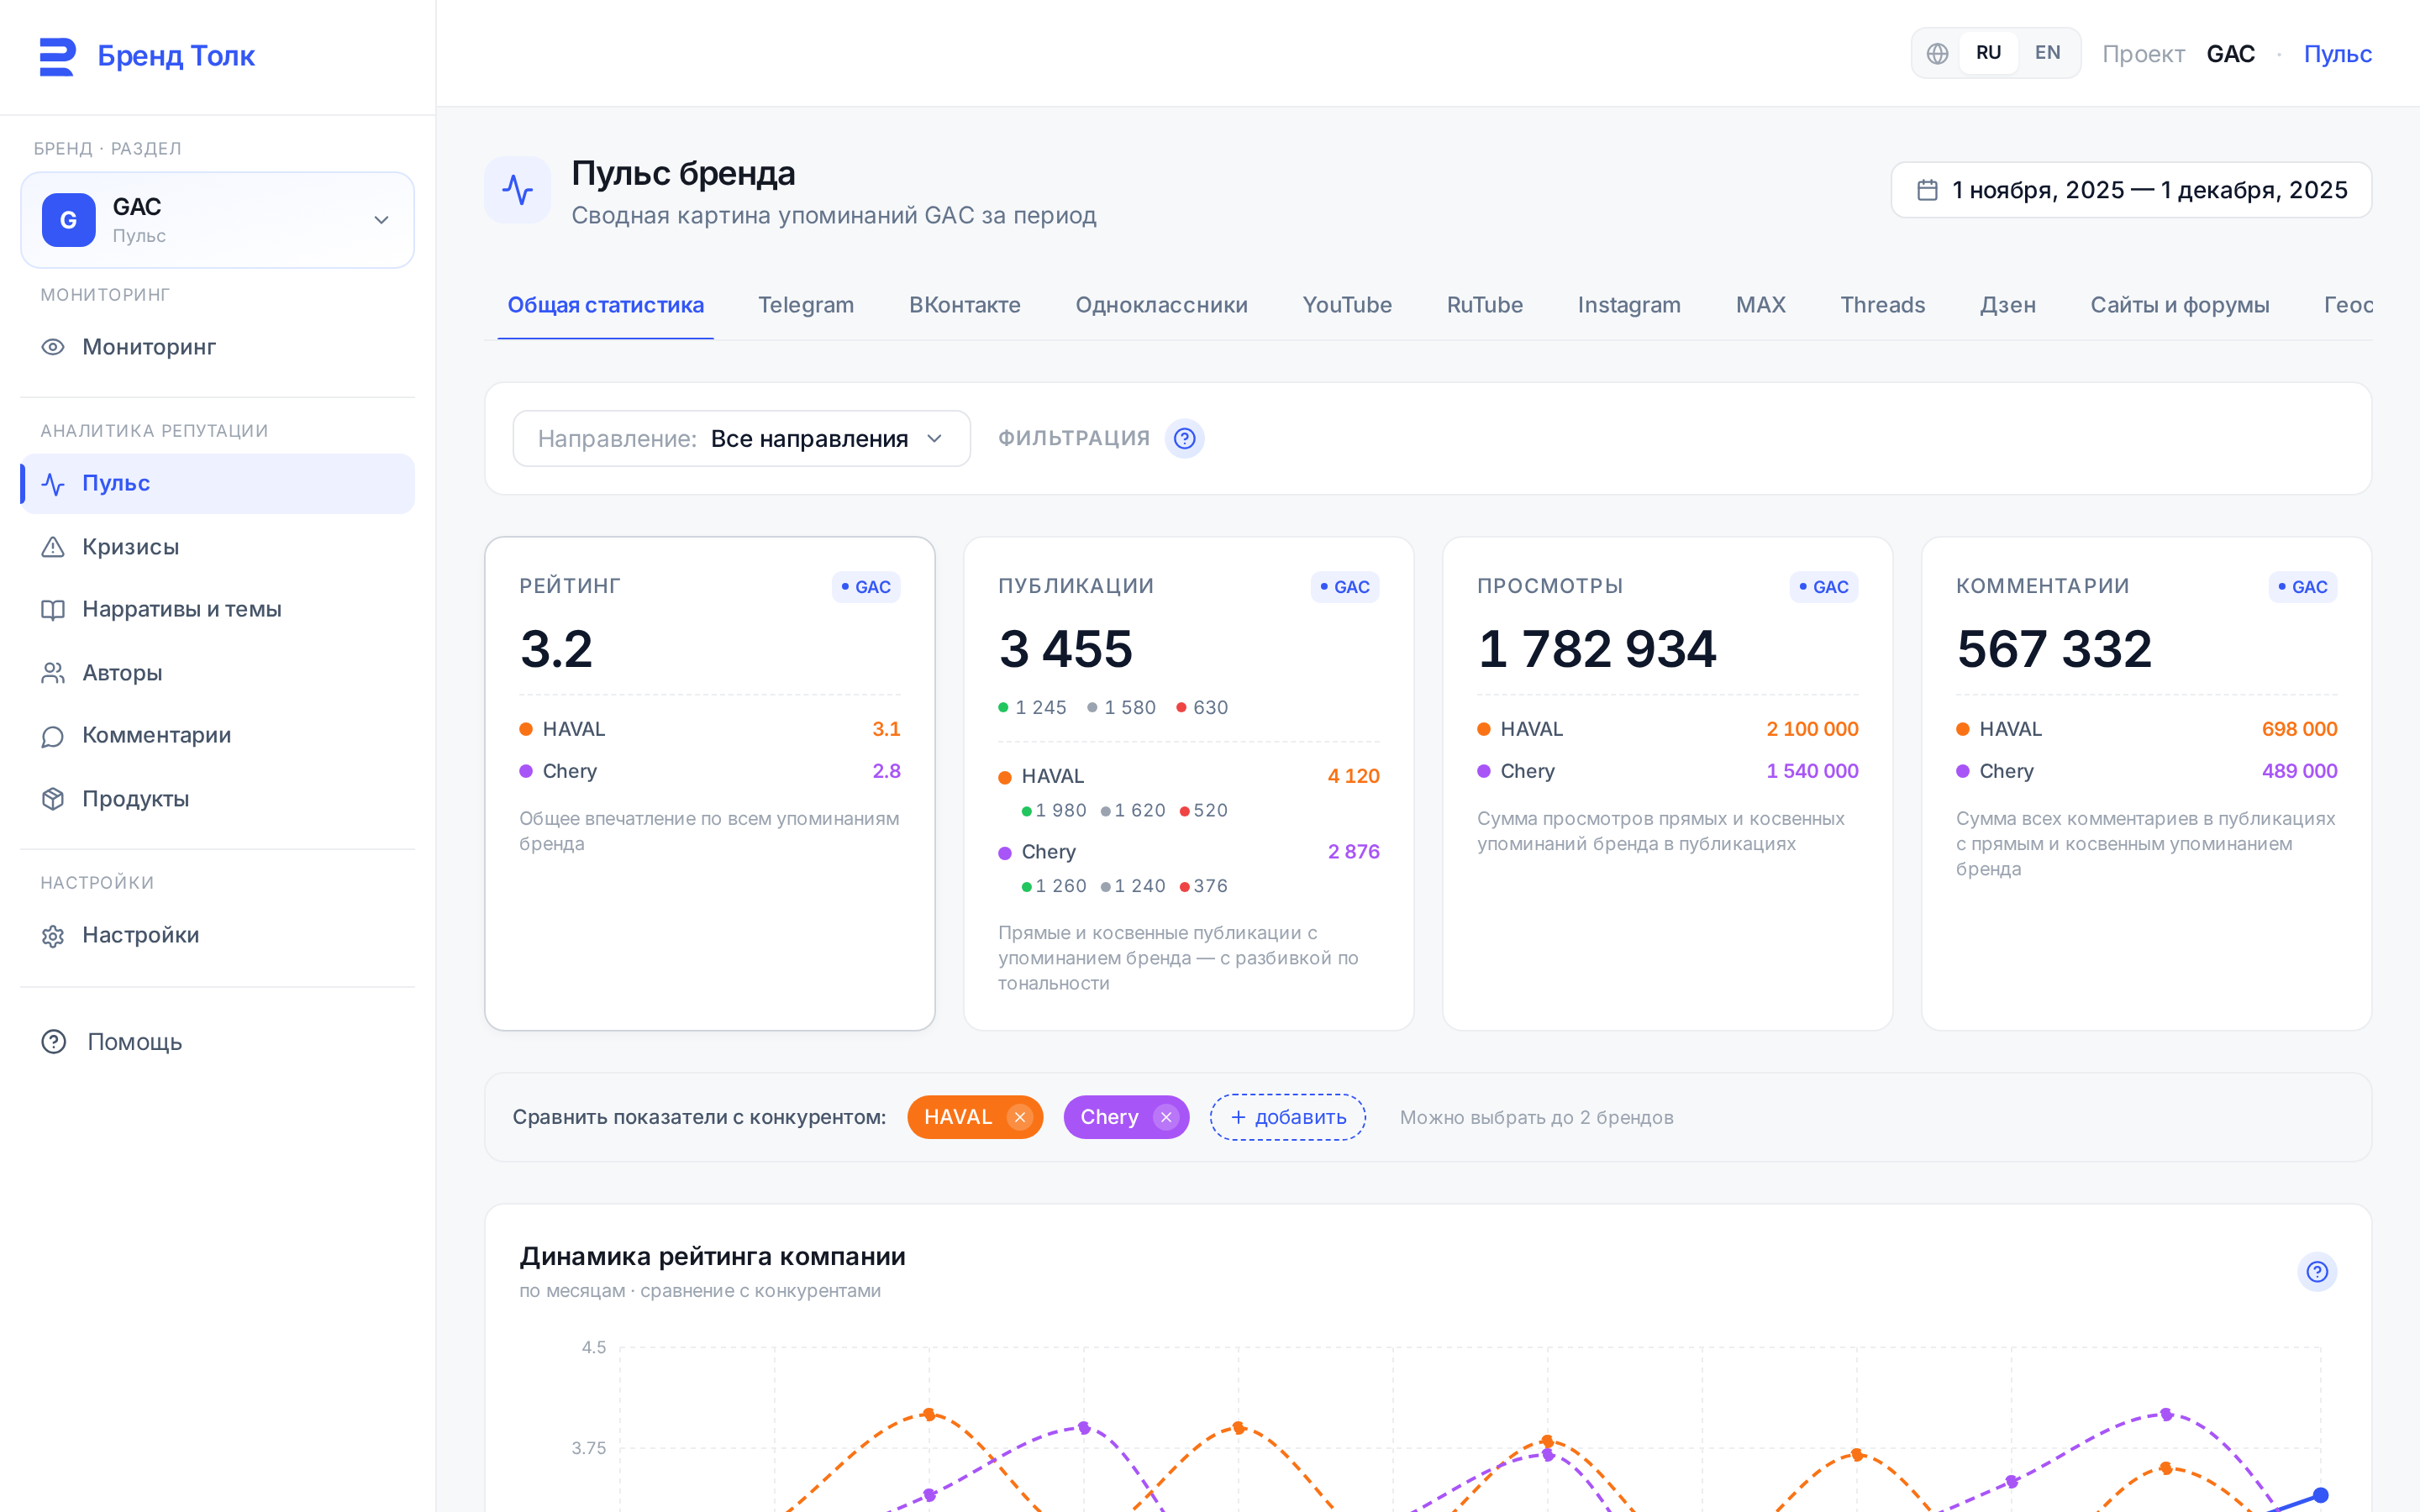Go to Мониторинг in the sidebar
The width and height of the screenshot is (2420, 1512).
[217, 347]
